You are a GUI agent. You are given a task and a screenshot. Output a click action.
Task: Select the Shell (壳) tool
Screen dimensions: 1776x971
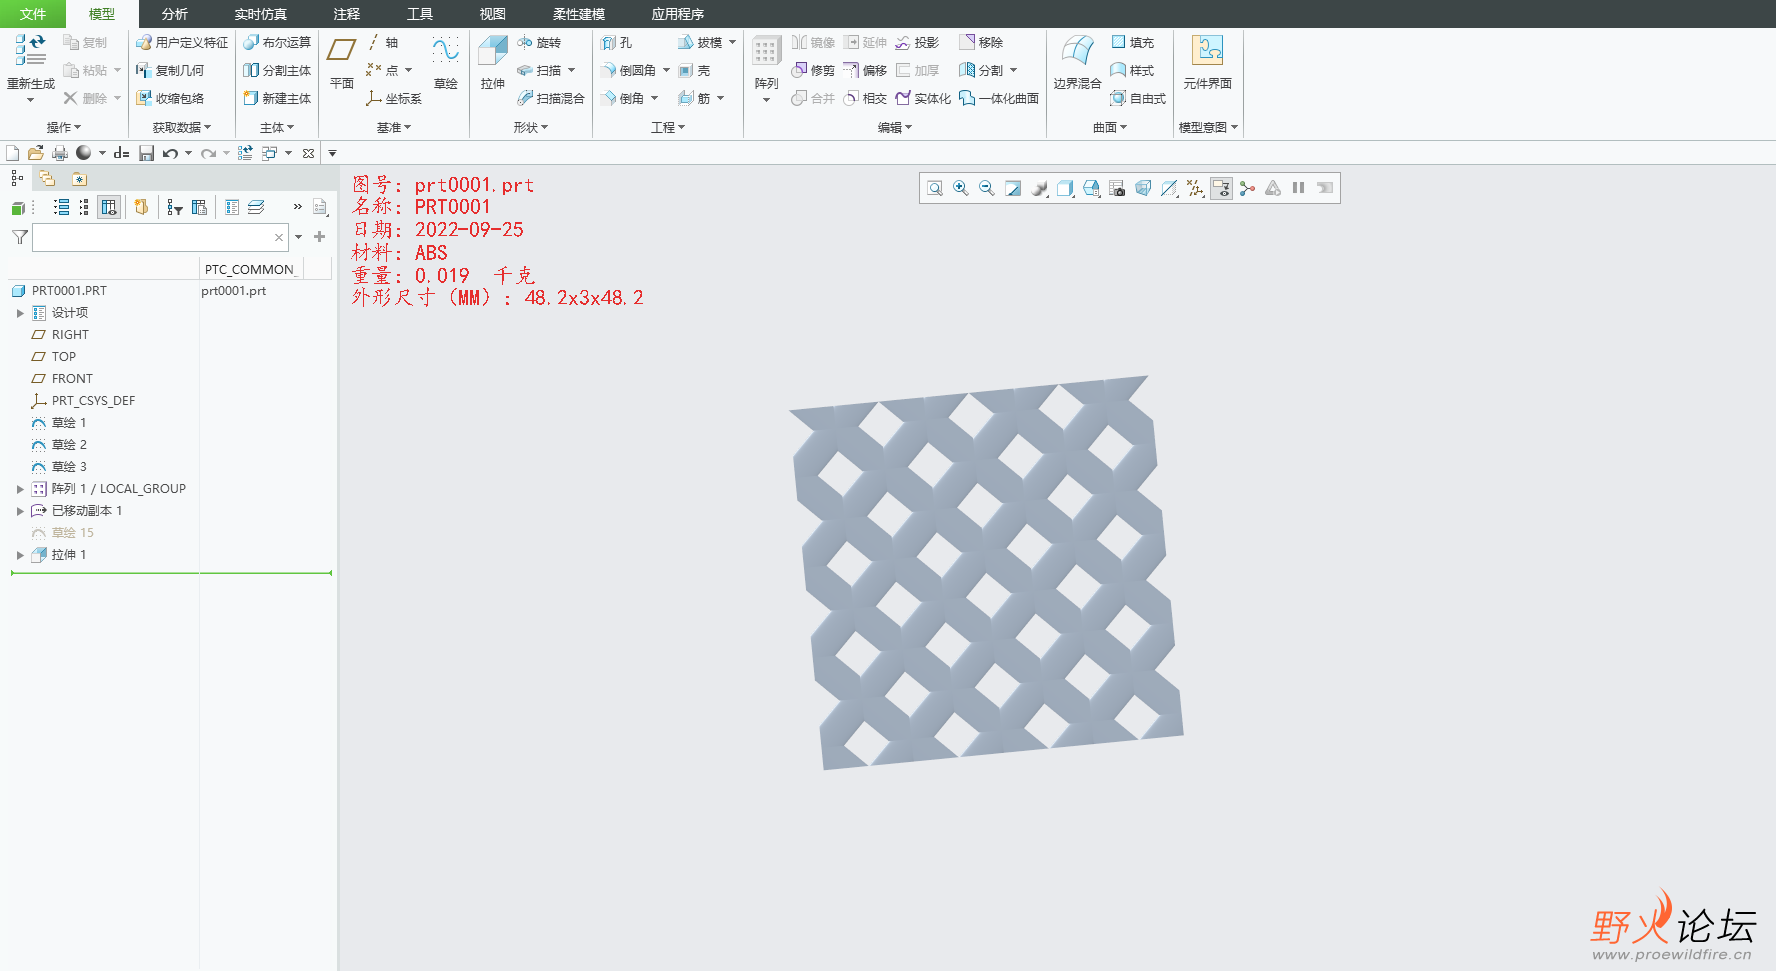[x=695, y=70]
